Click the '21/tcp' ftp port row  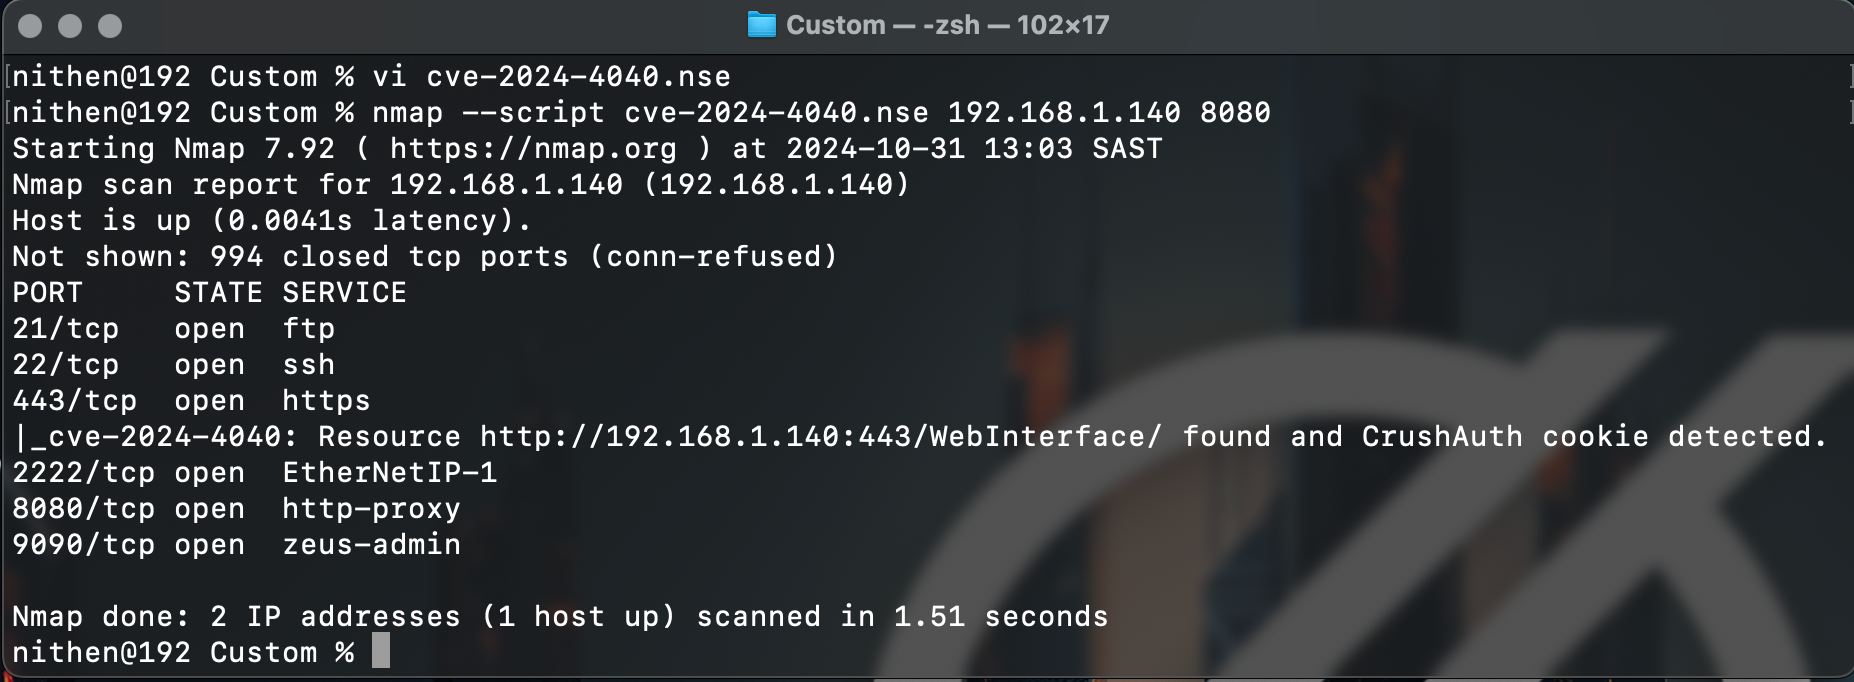(x=173, y=329)
